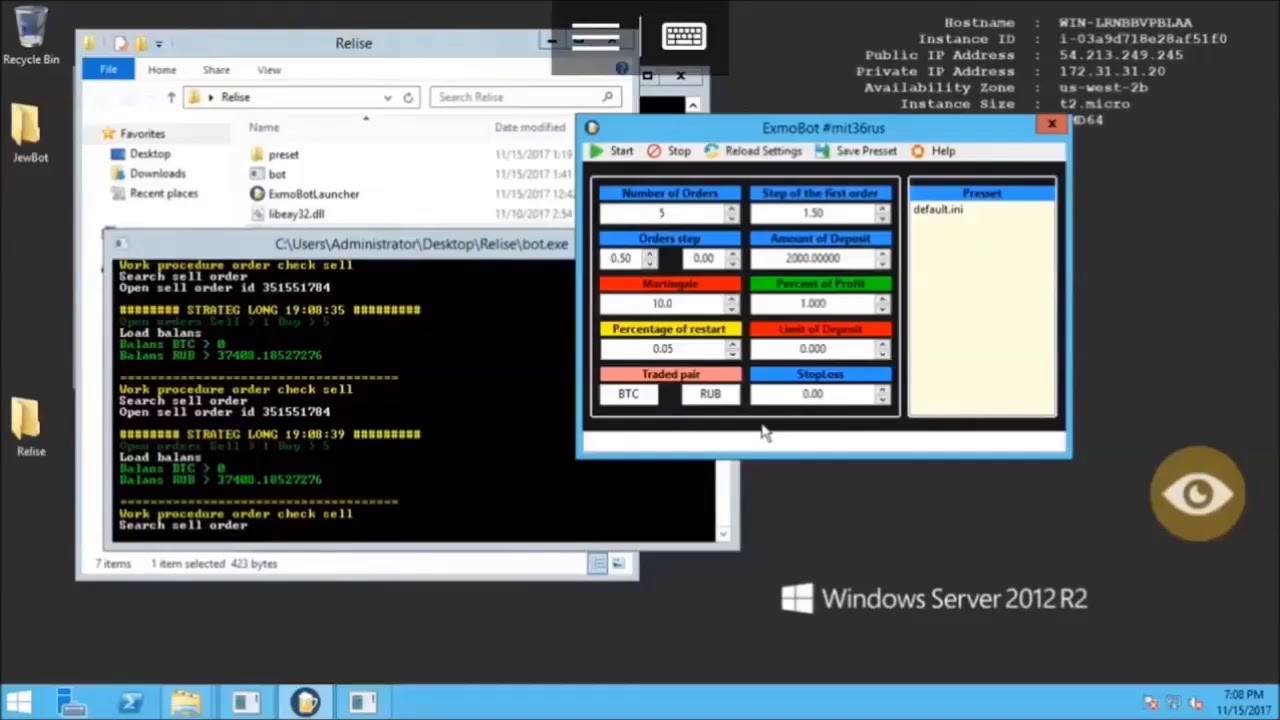1280x720 pixels.
Task: Open Server Manager from the taskbar
Action: (x=72, y=702)
